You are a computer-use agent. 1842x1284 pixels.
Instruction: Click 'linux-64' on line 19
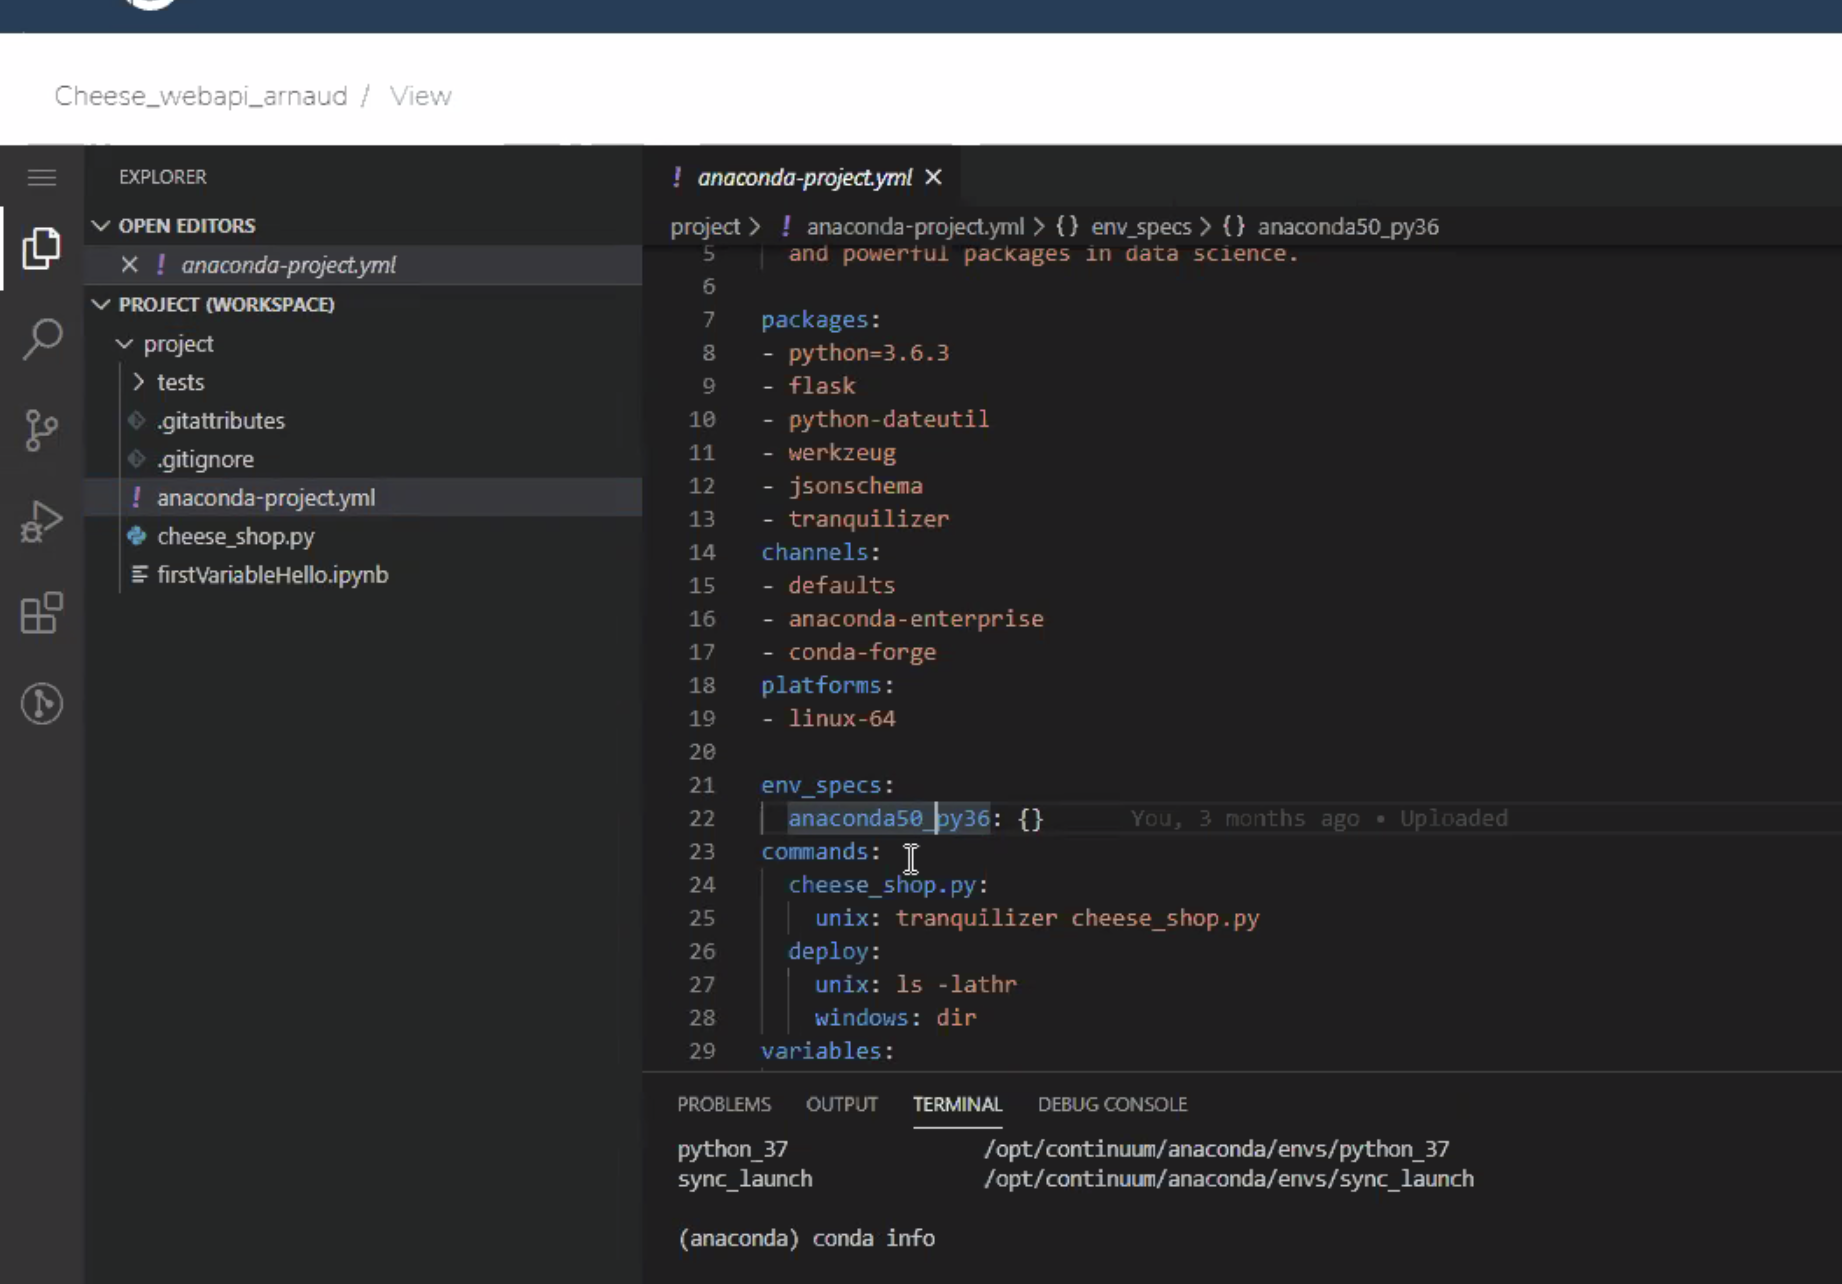click(842, 718)
